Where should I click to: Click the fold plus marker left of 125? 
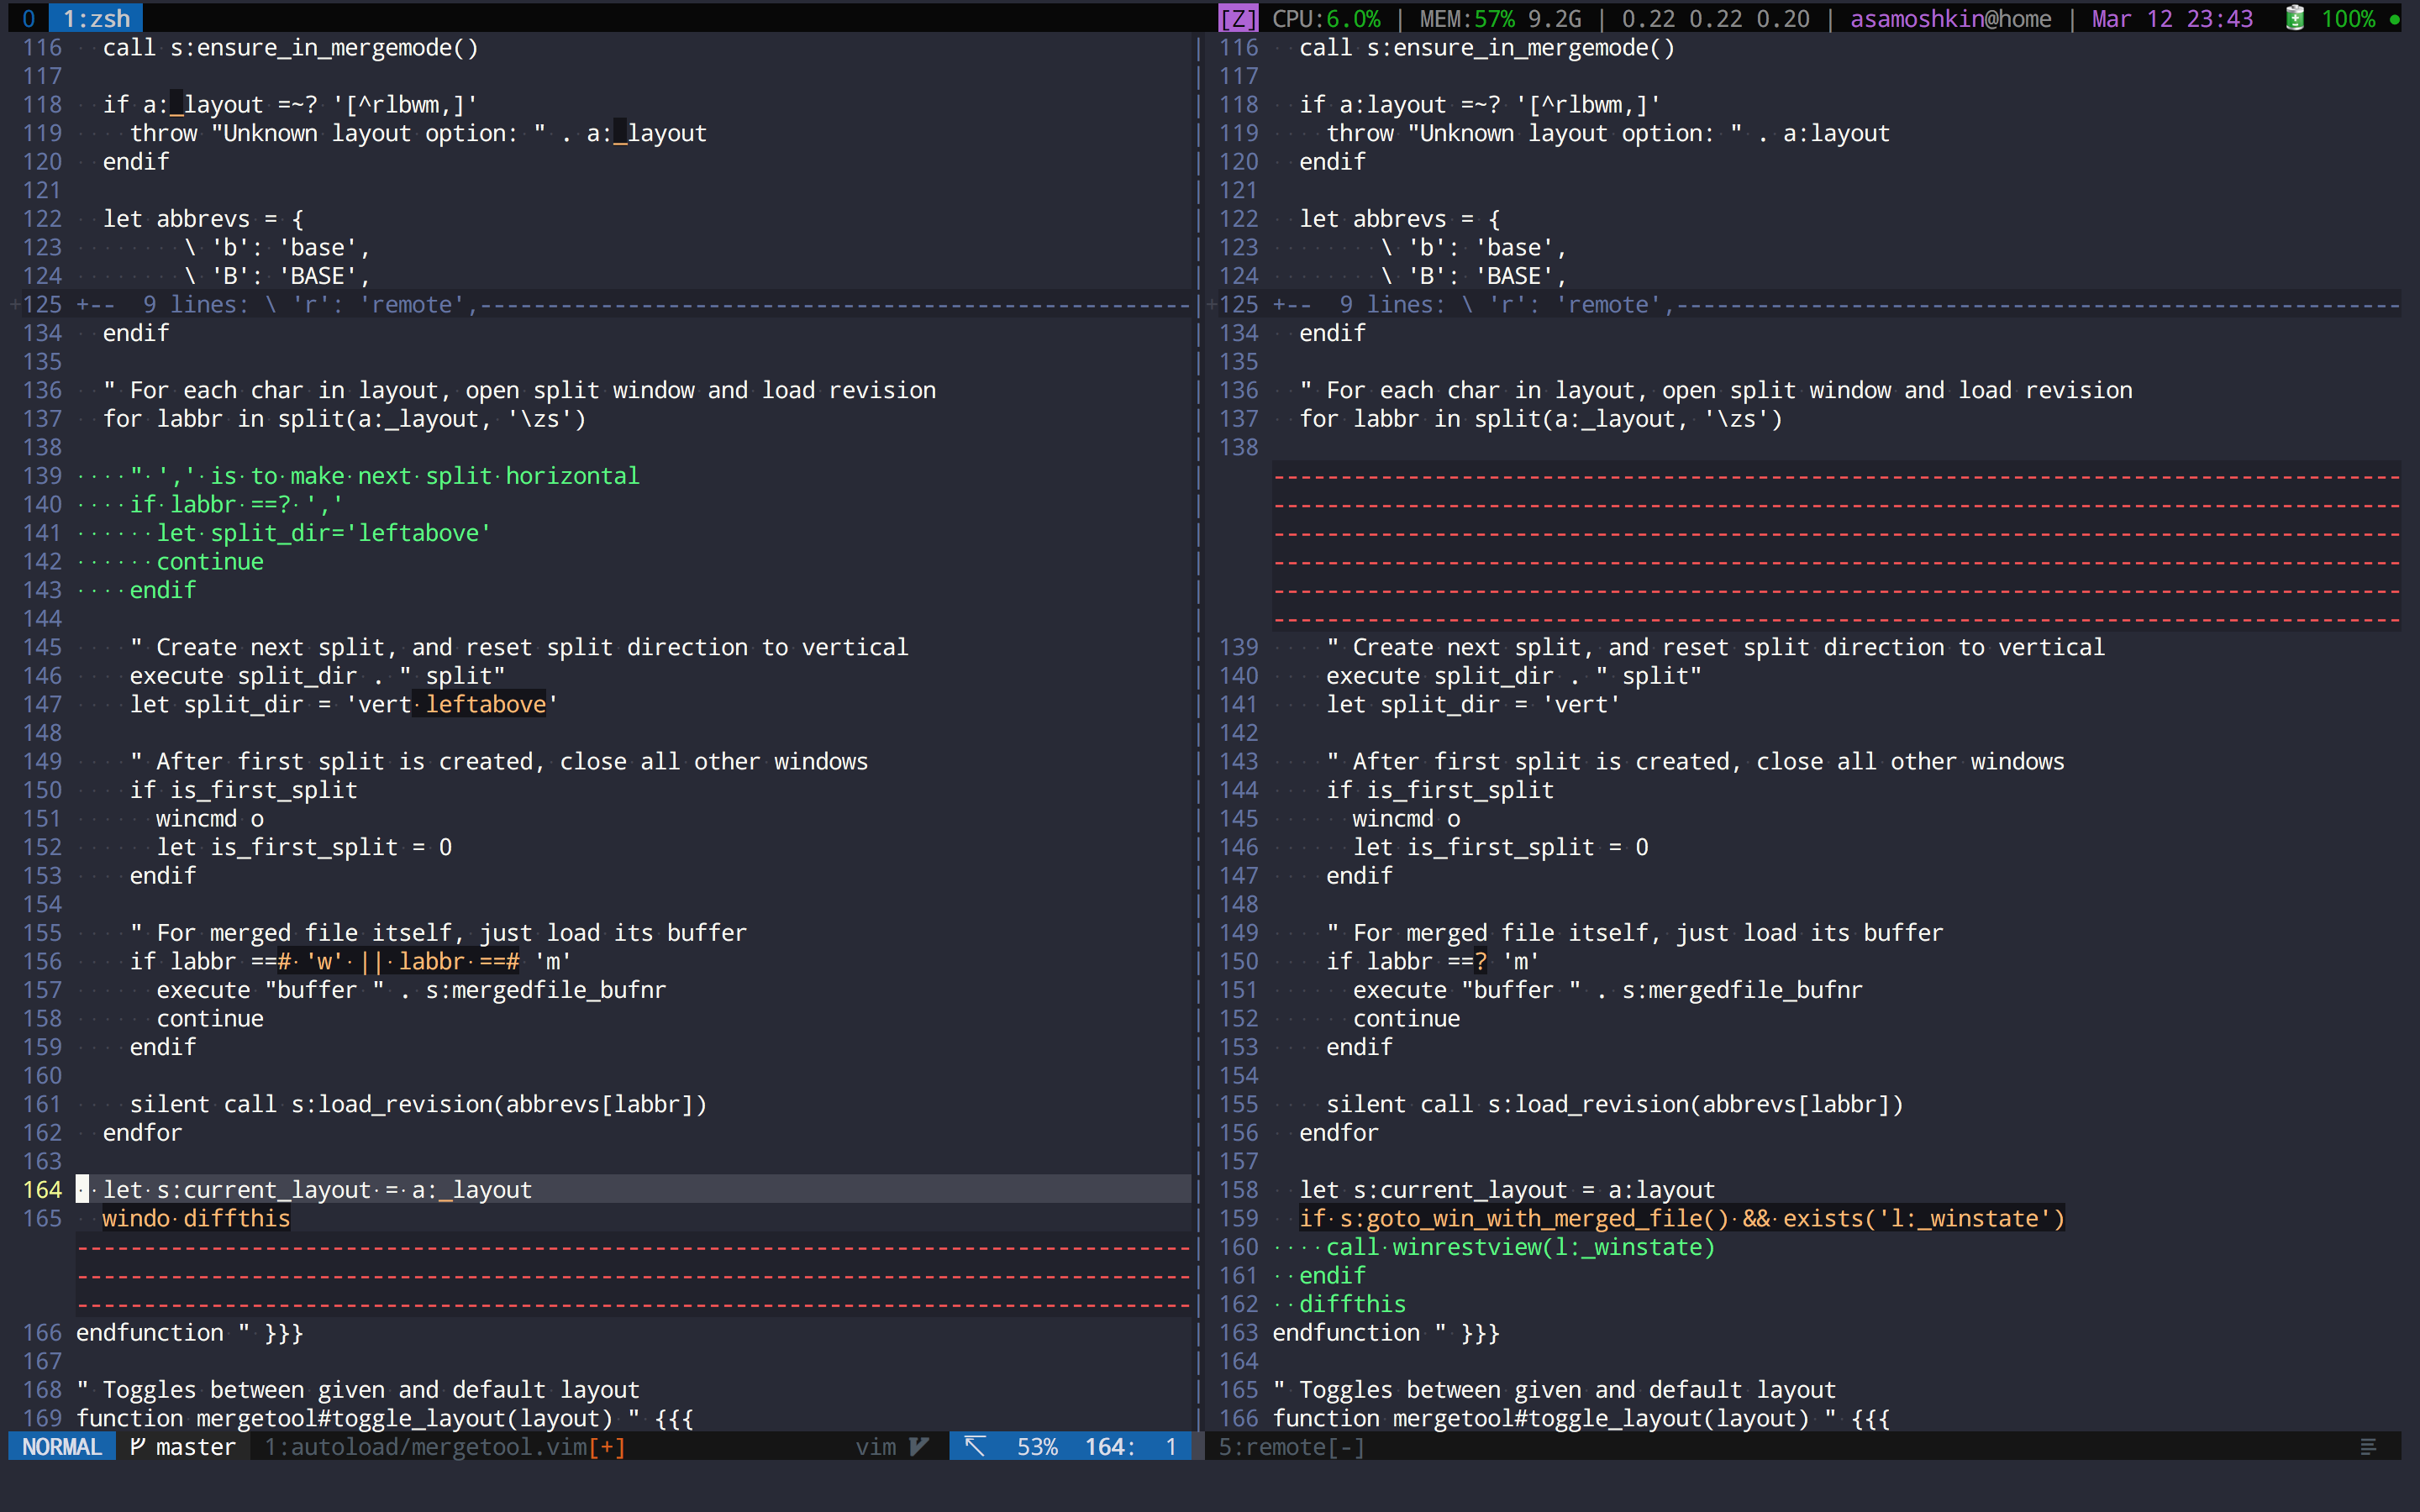[x=15, y=304]
